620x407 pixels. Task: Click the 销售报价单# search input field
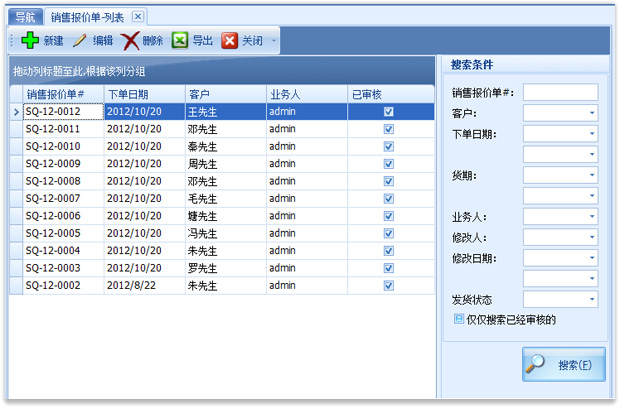coord(560,92)
